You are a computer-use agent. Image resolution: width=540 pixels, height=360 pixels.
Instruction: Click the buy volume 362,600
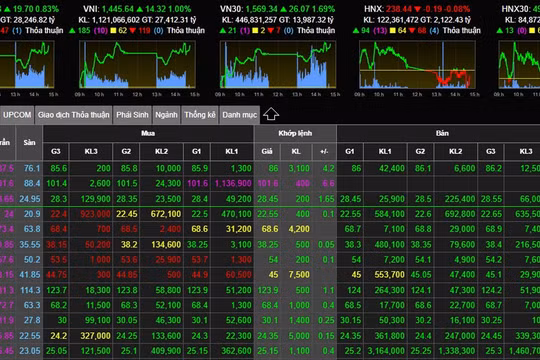pyautogui.click(x=236, y=351)
